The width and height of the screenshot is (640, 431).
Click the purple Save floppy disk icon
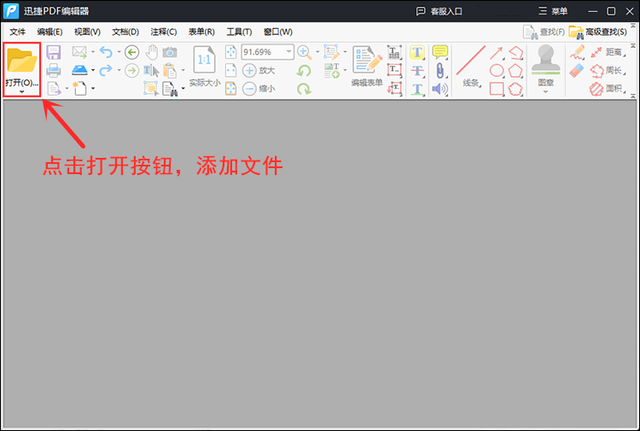pos(53,53)
